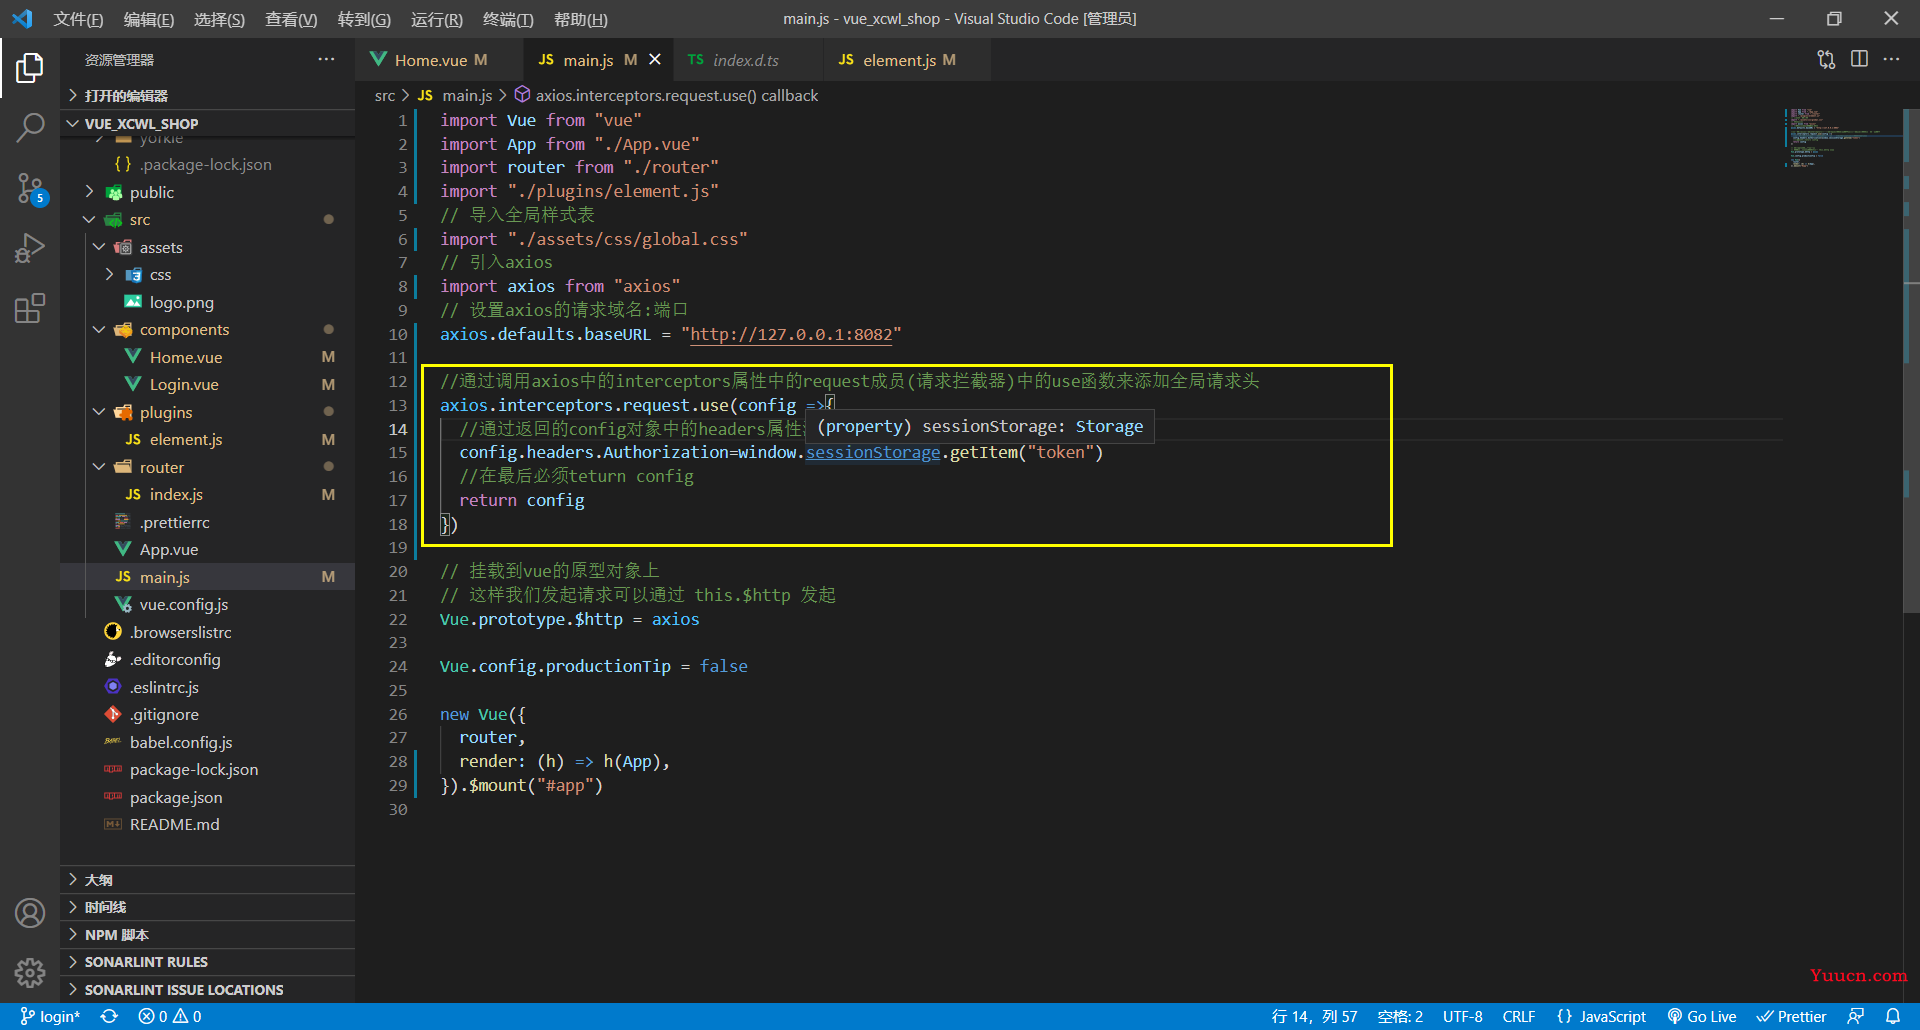The image size is (1920, 1030).
Task: Expand the NPM 脚本 section
Action: click(x=207, y=935)
